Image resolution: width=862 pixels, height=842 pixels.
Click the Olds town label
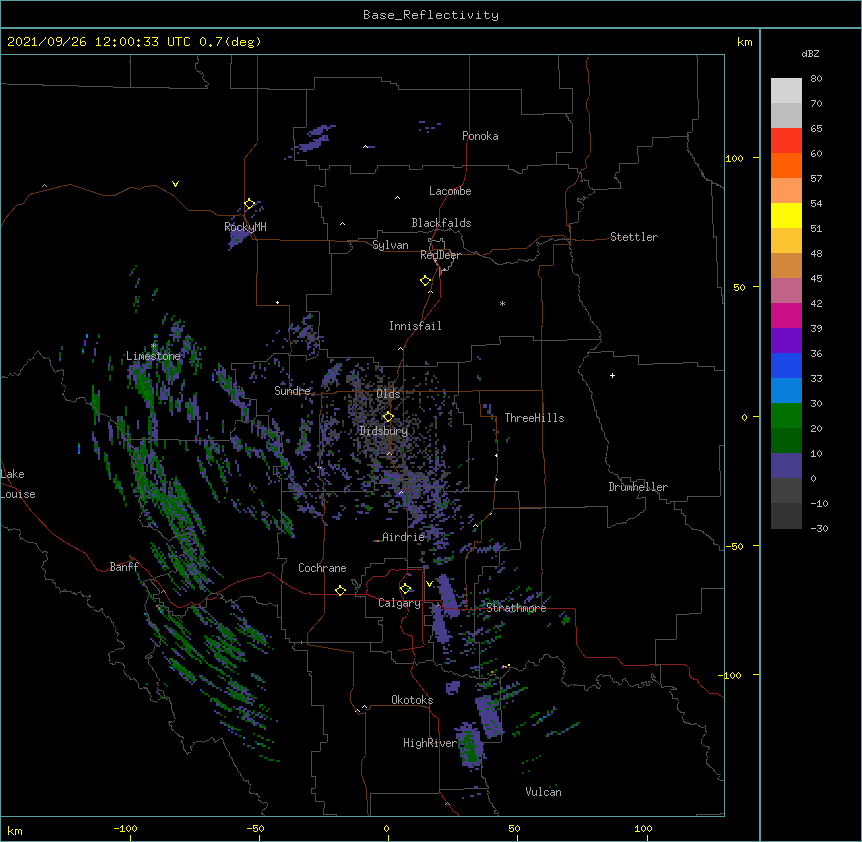click(388, 394)
